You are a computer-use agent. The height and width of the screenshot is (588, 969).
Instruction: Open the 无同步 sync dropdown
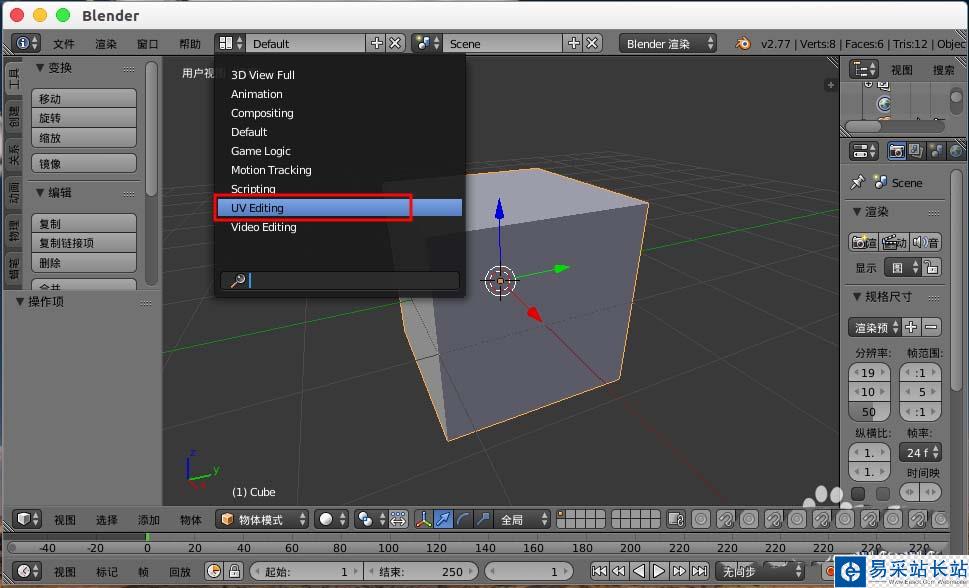click(761, 571)
